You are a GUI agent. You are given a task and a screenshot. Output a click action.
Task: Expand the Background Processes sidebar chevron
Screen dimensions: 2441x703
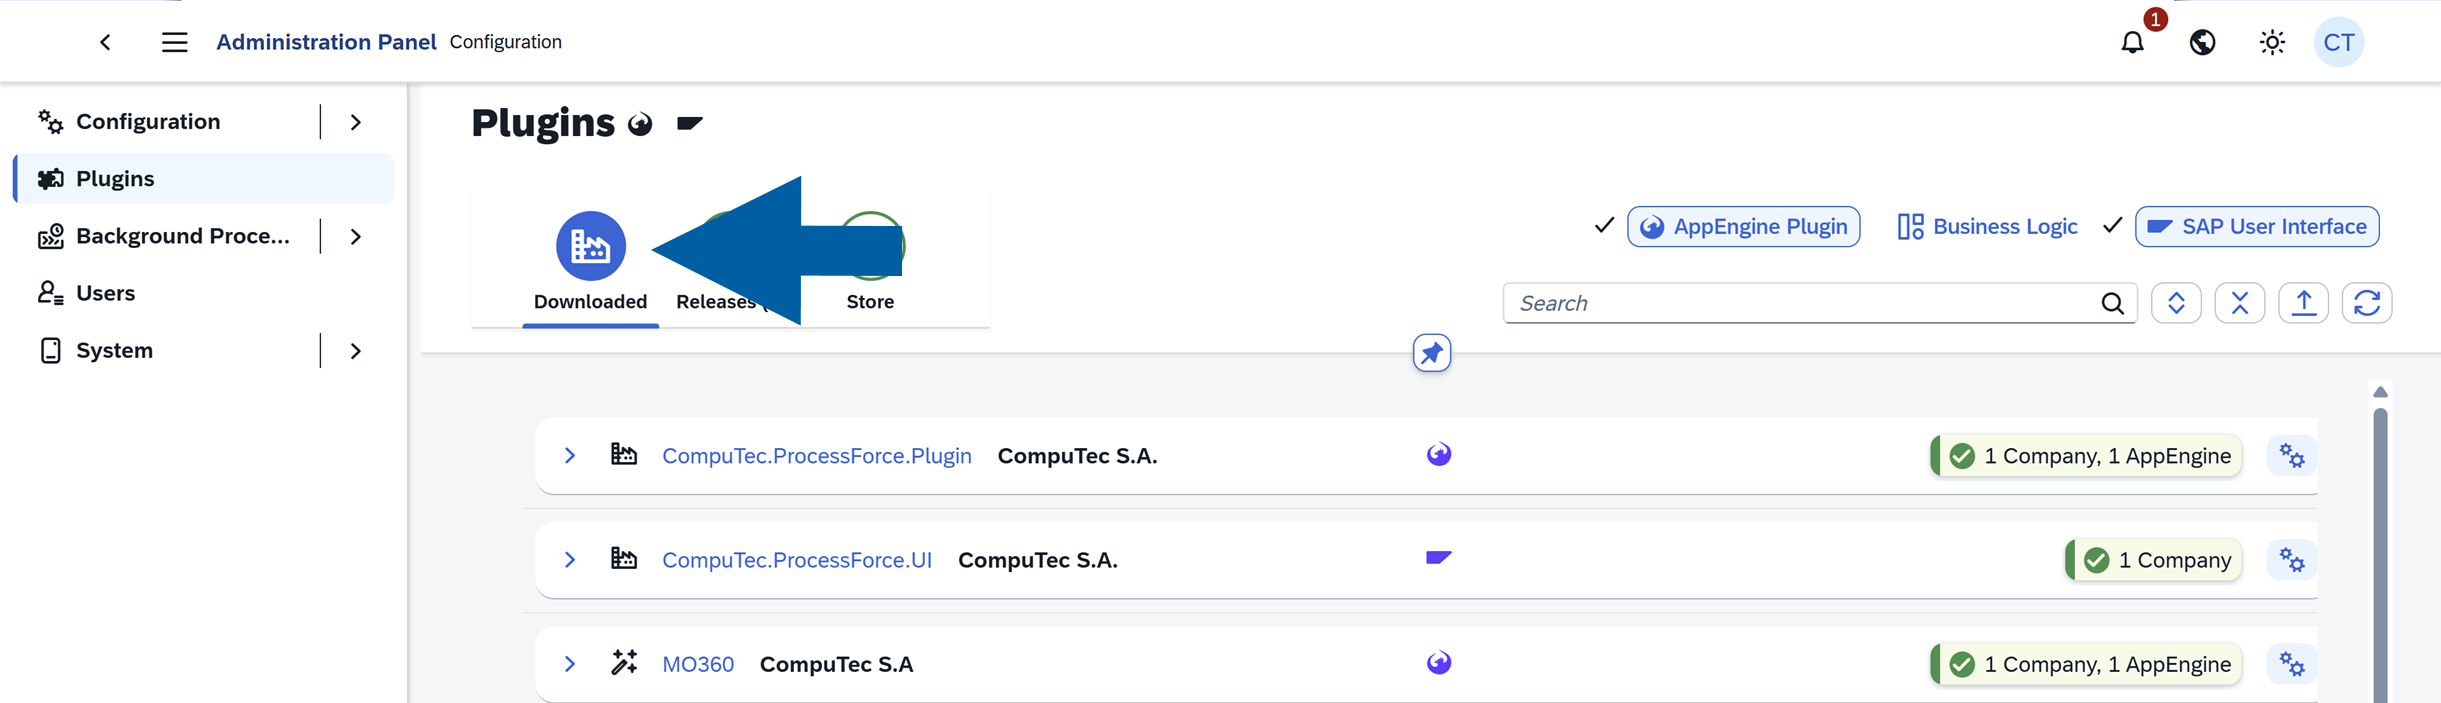point(356,236)
